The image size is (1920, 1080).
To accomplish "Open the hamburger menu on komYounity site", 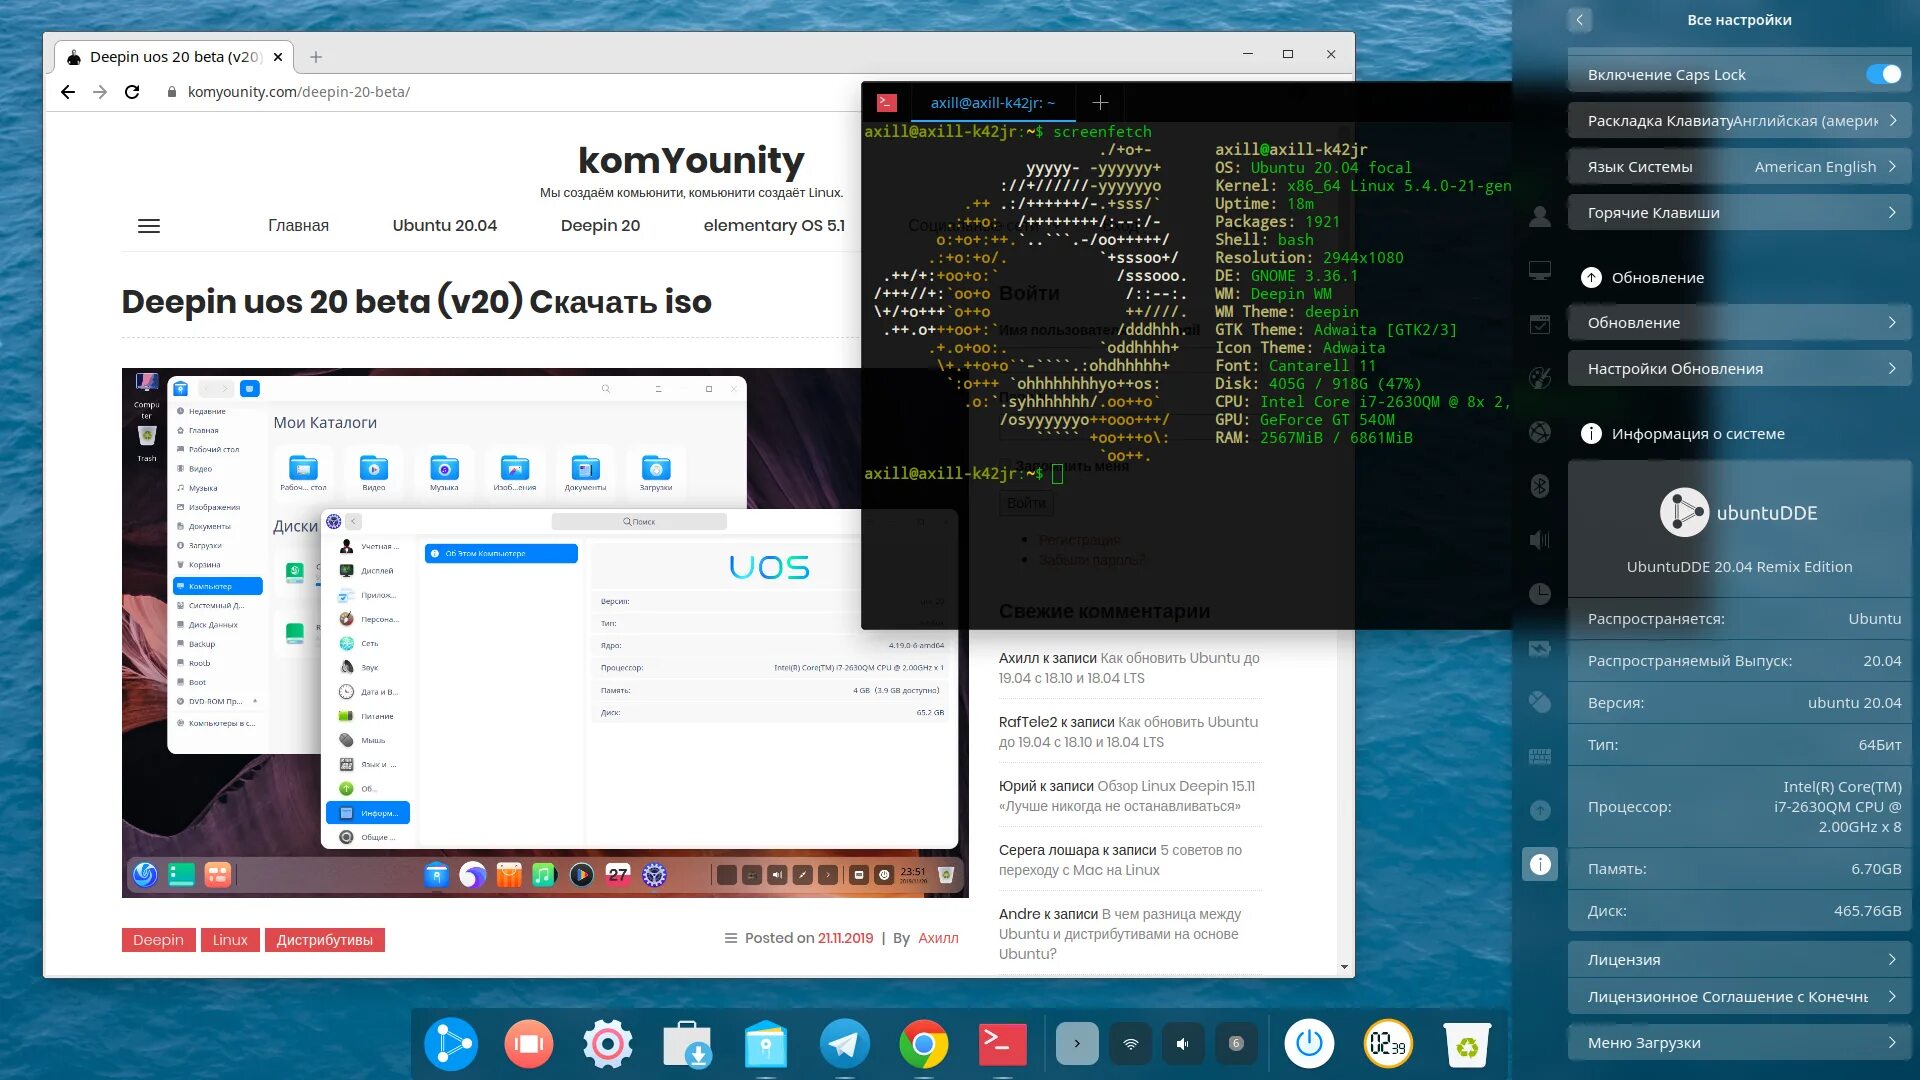I will click(x=149, y=226).
